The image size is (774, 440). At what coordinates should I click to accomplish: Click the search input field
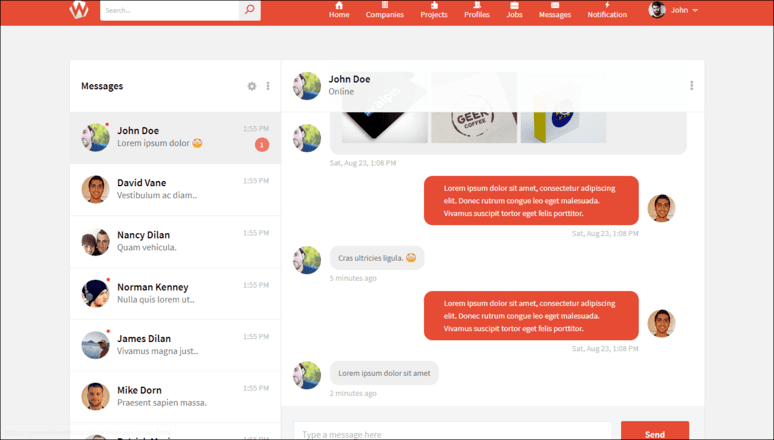tap(170, 10)
